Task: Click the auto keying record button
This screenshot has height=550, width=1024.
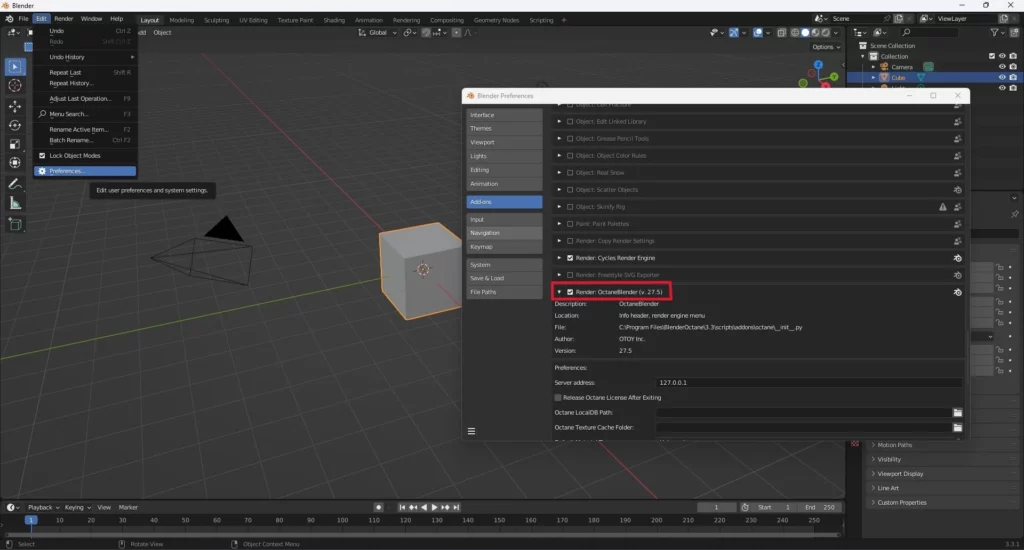Action: point(378,508)
